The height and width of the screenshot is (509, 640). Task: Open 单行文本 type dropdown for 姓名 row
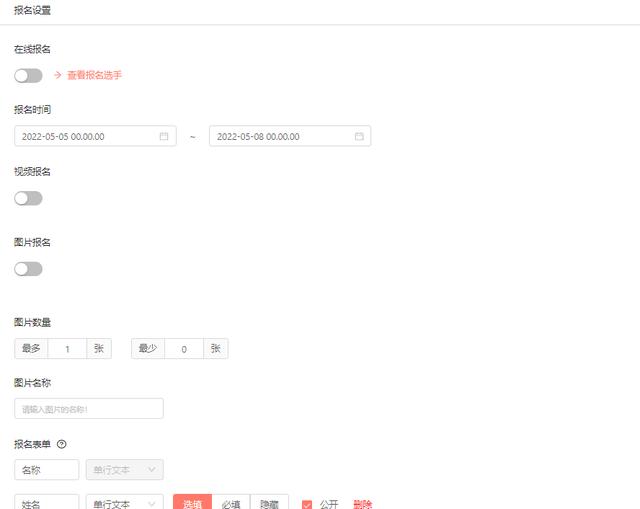pyautogui.click(x=124, y=503)
